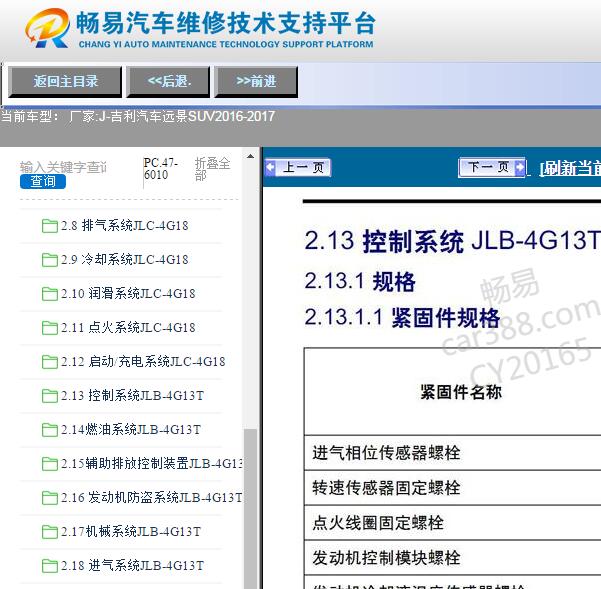601x589 pixels.
Task: Click folder icon of 2.8 排气系统JLC-4G18
Action: coord(49,226)
